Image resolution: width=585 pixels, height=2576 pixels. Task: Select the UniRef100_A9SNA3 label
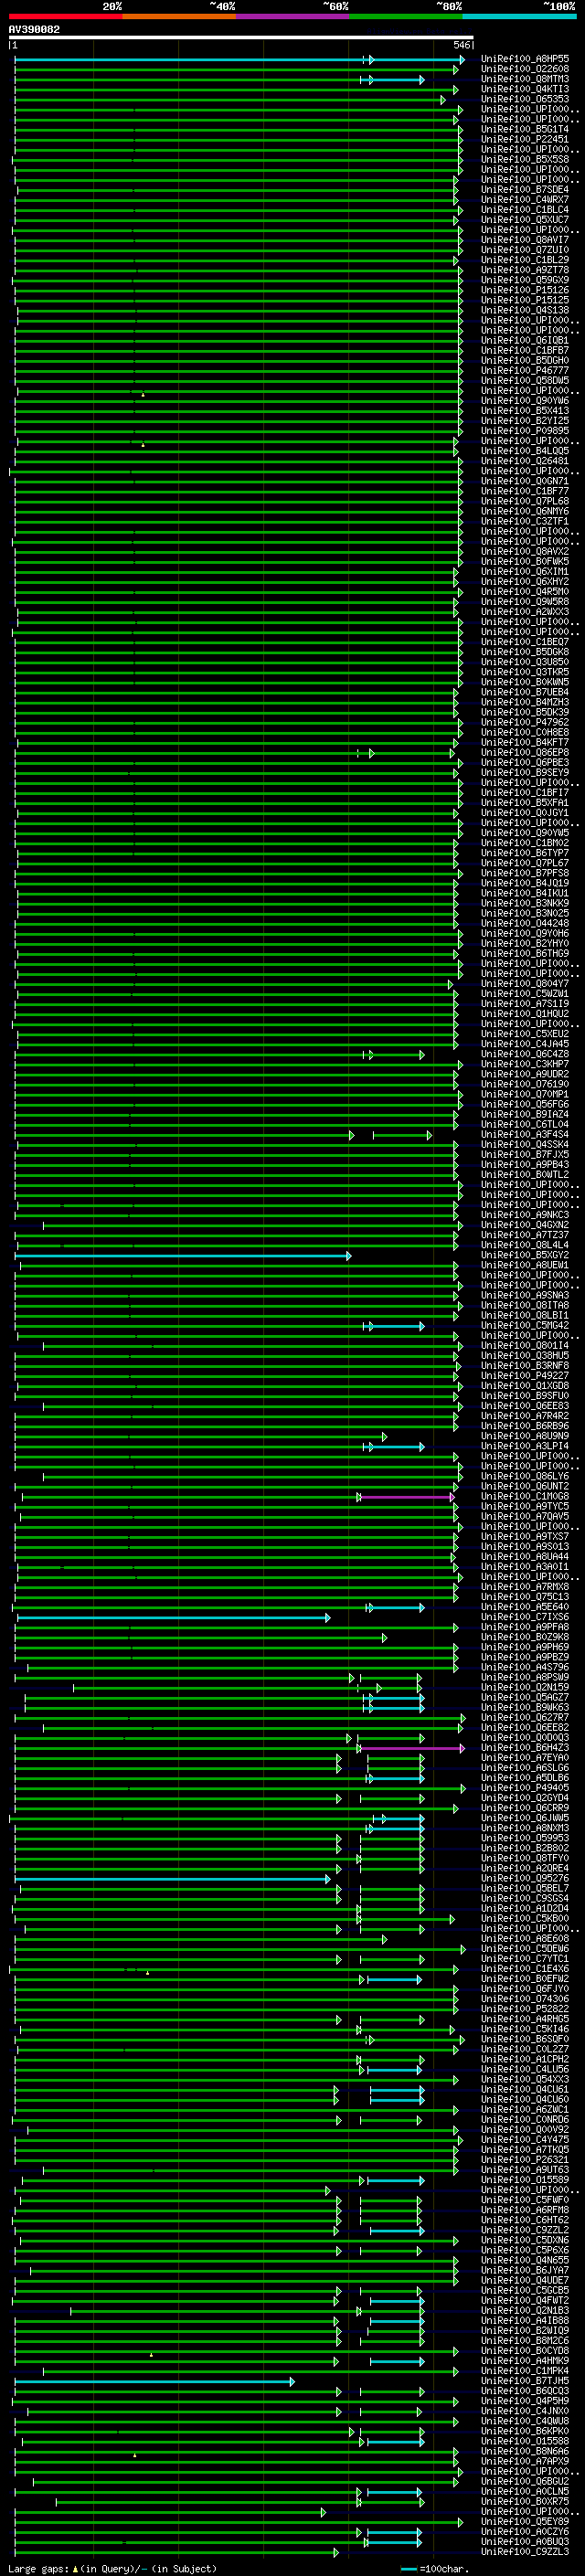[525, 1295]
